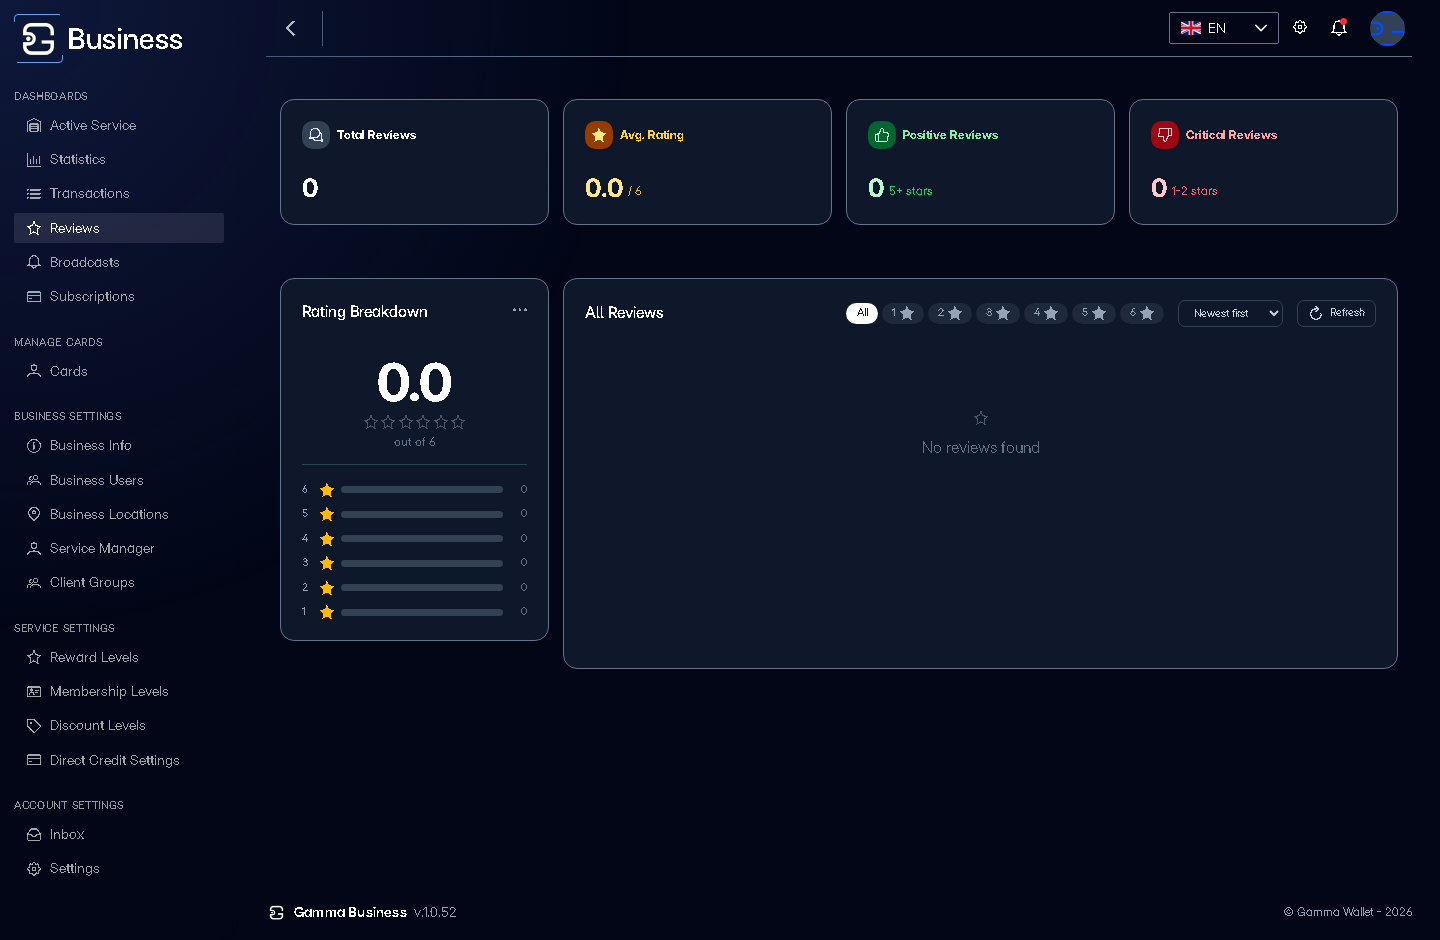
Task: Open the settings gear in header
Action: pyautogui.click(x=1300, y=28)
